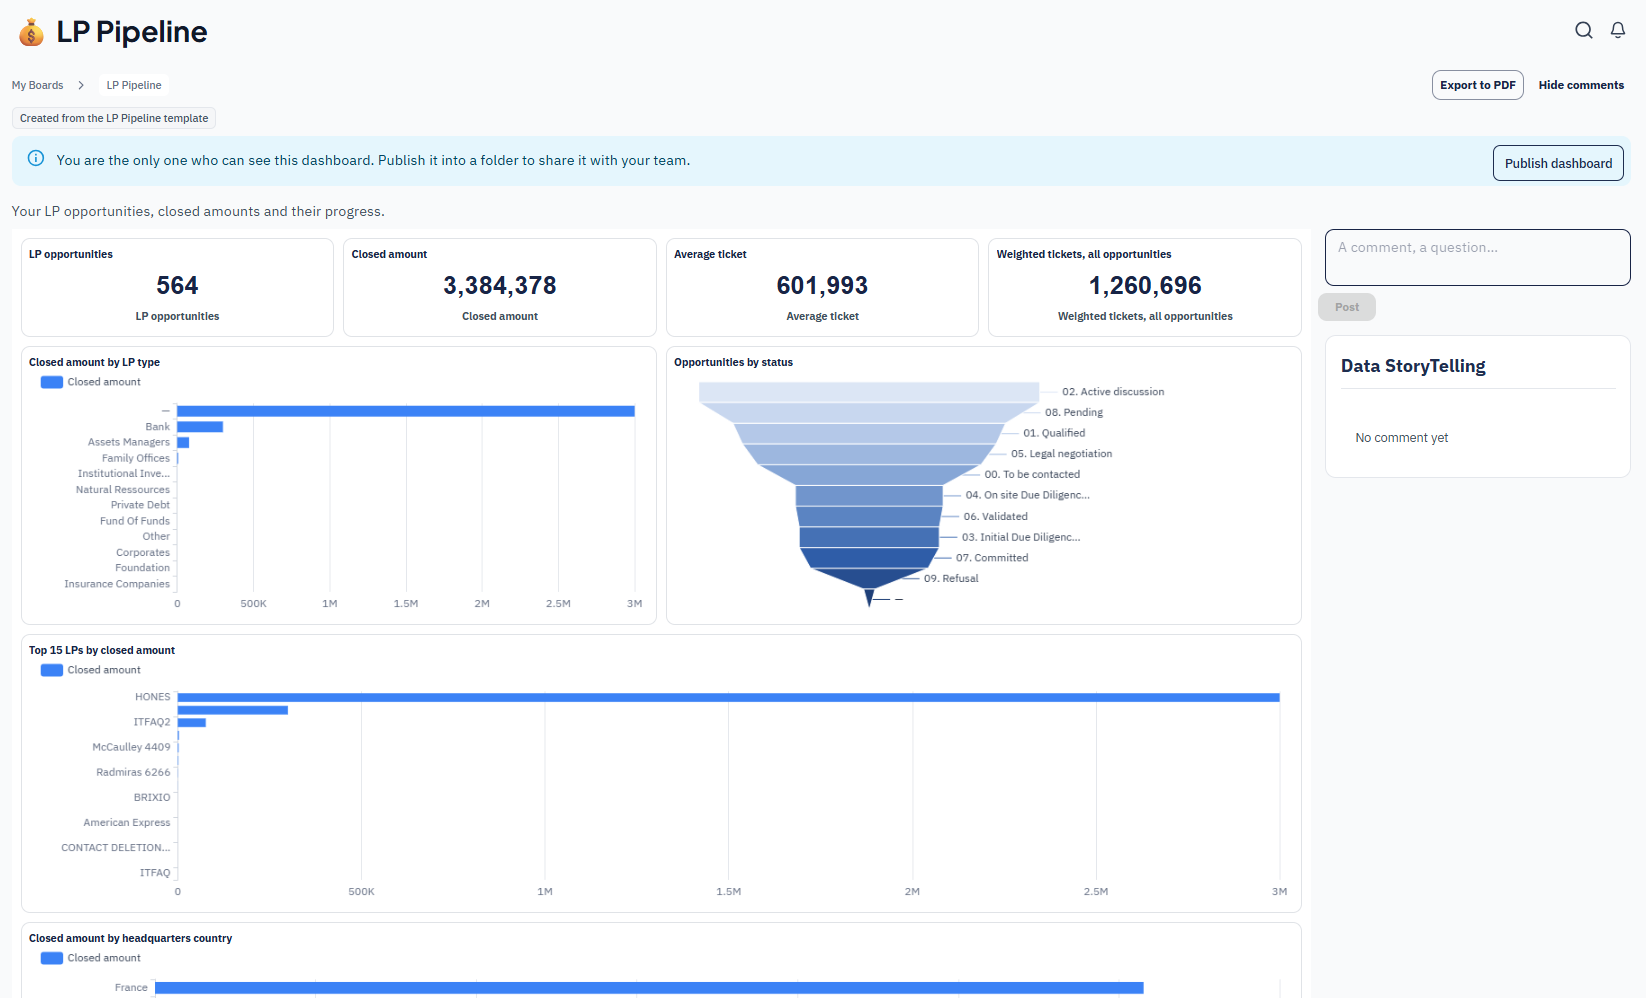Click the ITFAQ2 bar in Top 15 LPs
Image resolution: width=1646 pixels, height=998 pixels.
click(192, 722)
